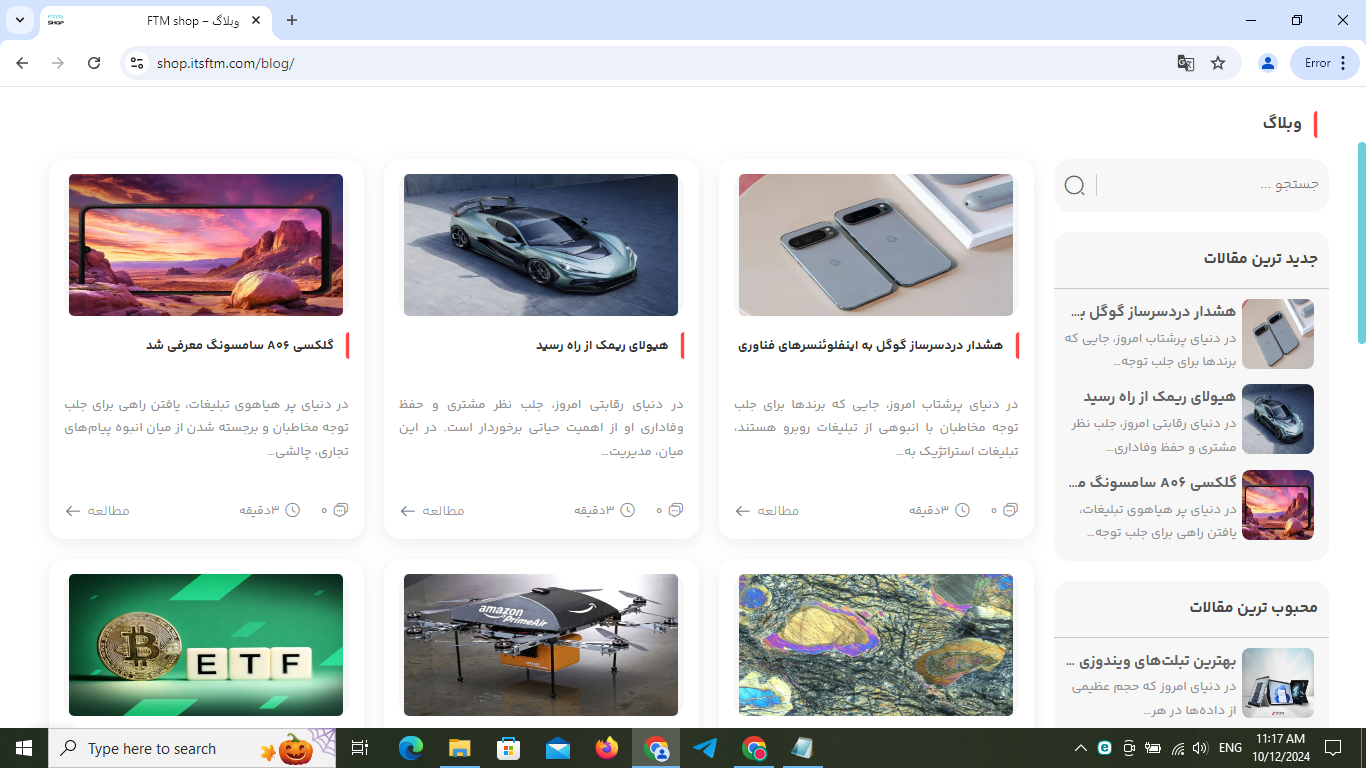This screenshot has height=768, width=1366.
Task: Open the battery tray icon
Action: (1153, 748)
